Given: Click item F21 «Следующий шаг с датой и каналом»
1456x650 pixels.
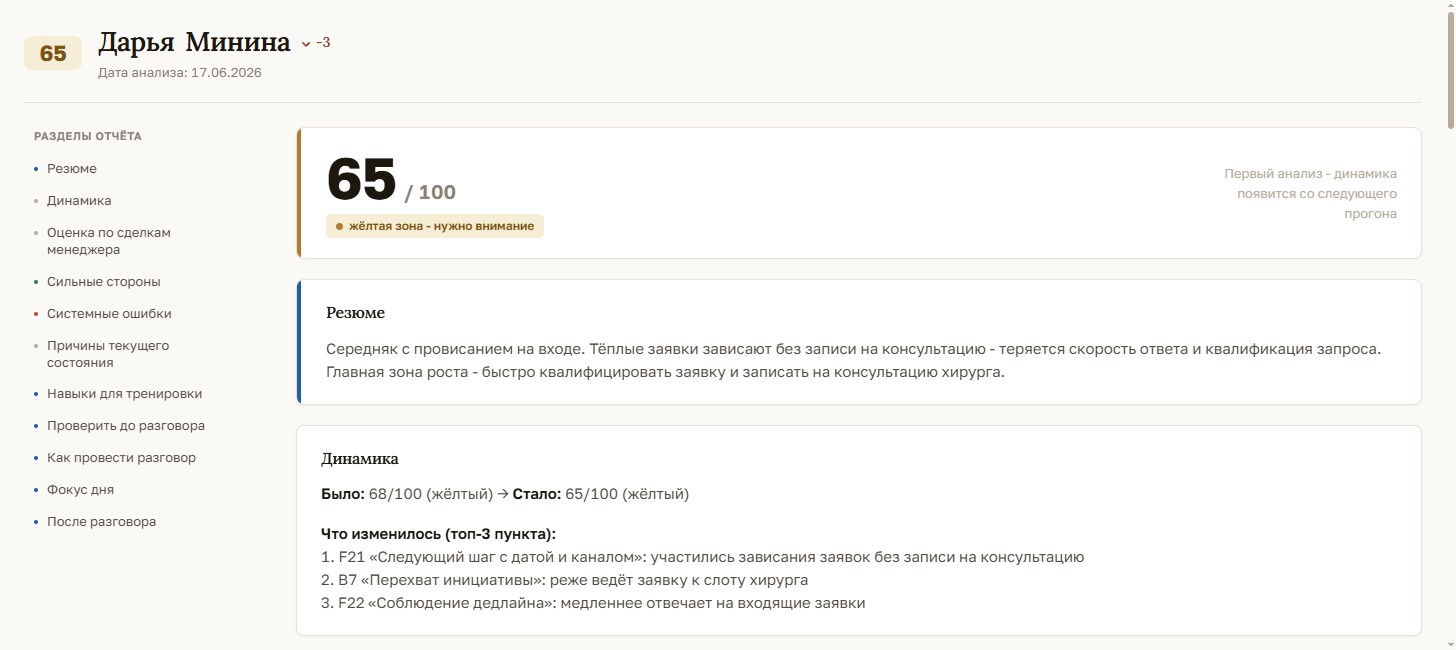Looking at the screenshot, I should (x=702, y=557).
